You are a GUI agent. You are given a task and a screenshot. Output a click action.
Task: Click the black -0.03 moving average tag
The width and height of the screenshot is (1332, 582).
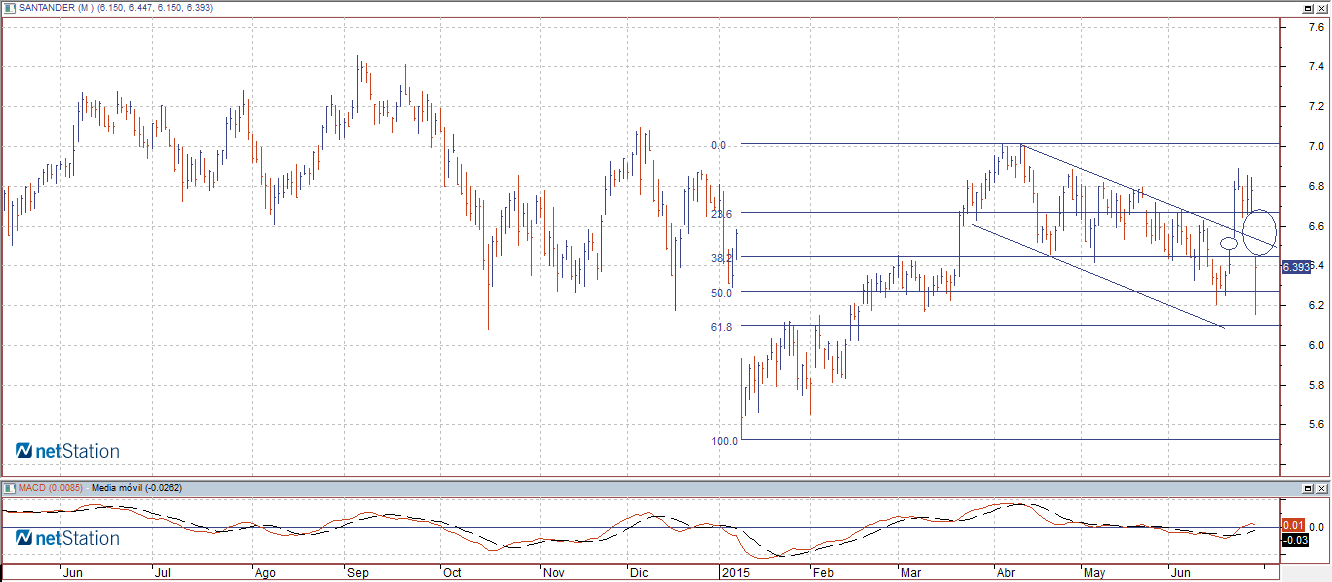(x=1293, y=540)
